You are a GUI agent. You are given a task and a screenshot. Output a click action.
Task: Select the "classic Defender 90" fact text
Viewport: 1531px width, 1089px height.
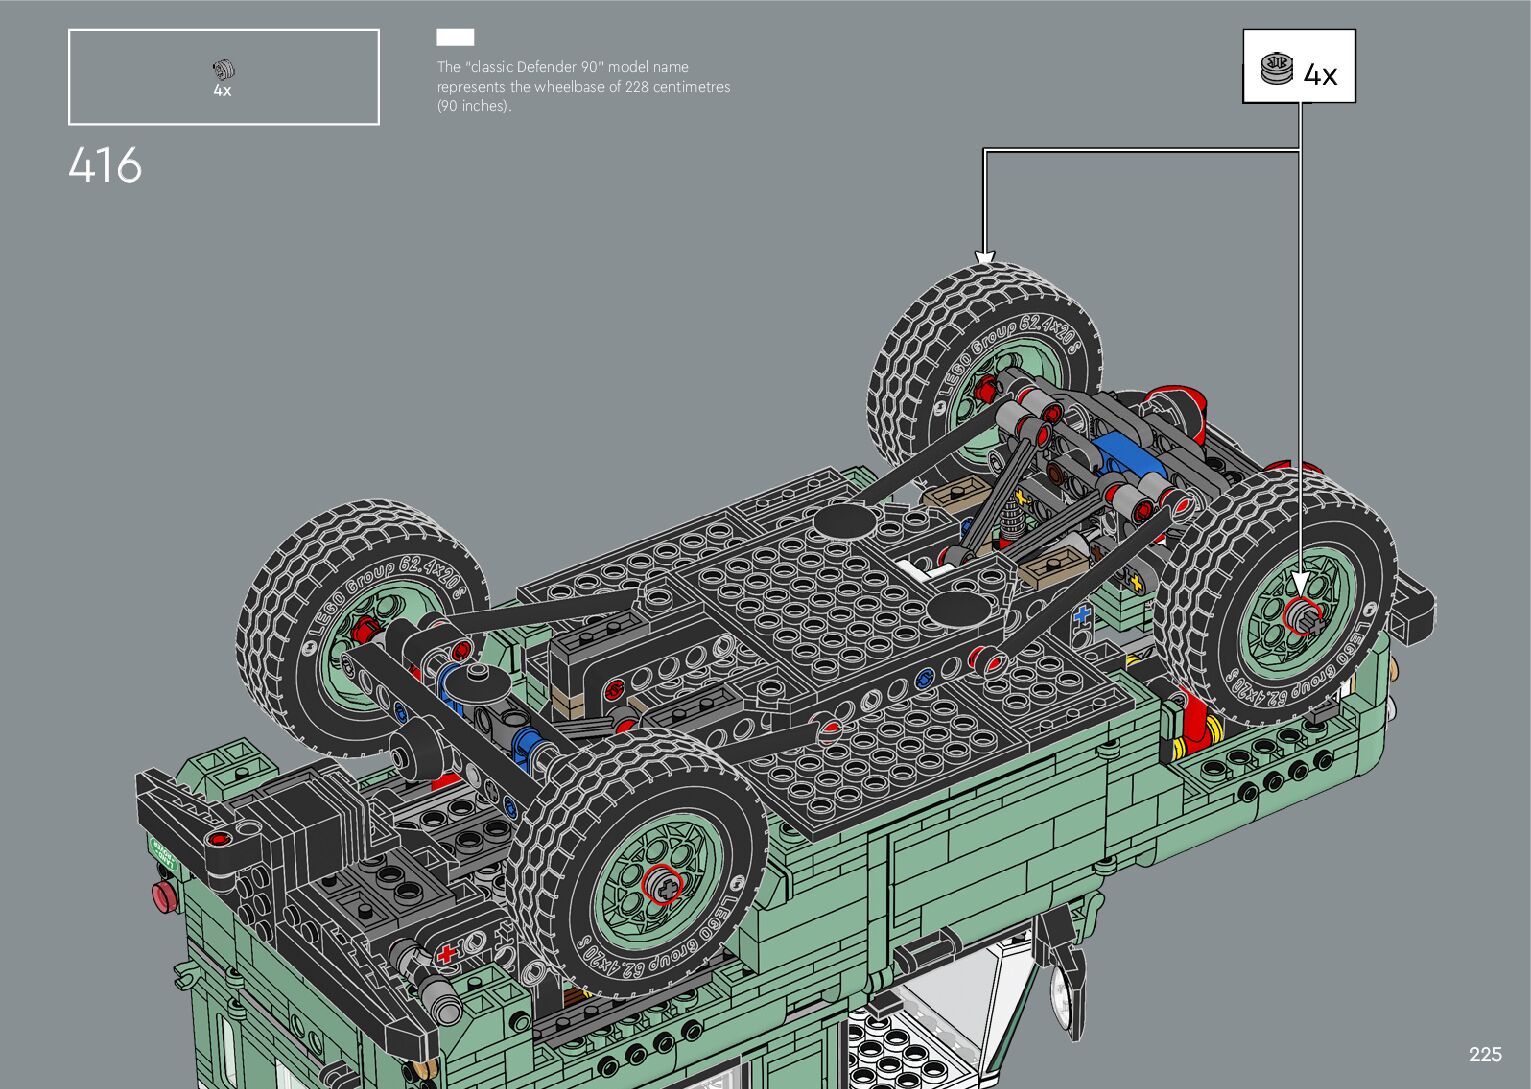583,86
